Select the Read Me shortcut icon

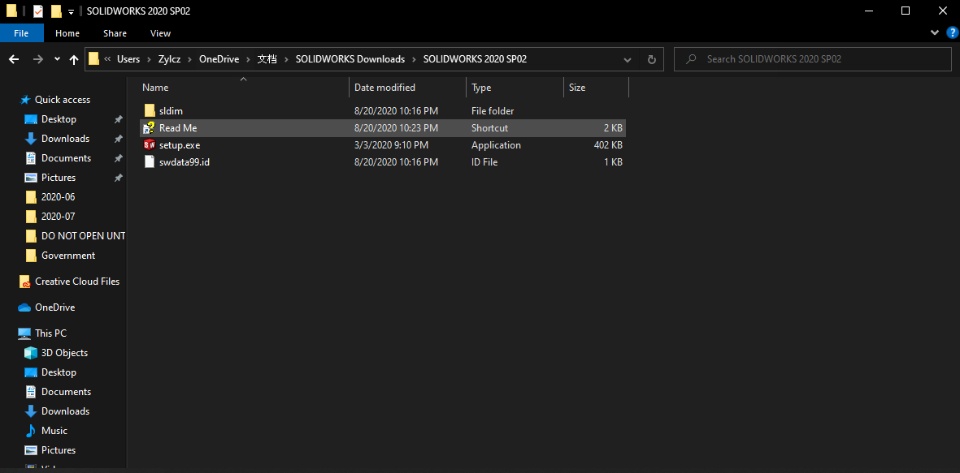point(149,128)
